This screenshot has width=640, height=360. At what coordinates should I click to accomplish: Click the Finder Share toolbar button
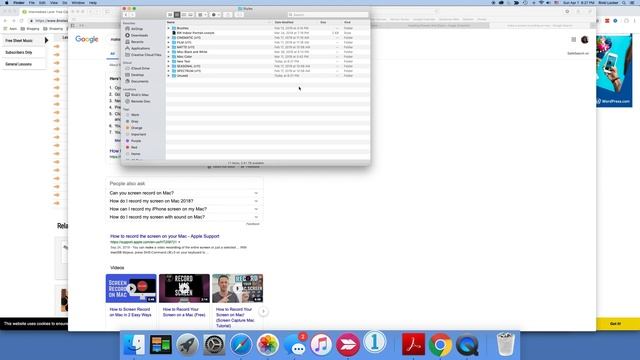click(x=228, y=15)
